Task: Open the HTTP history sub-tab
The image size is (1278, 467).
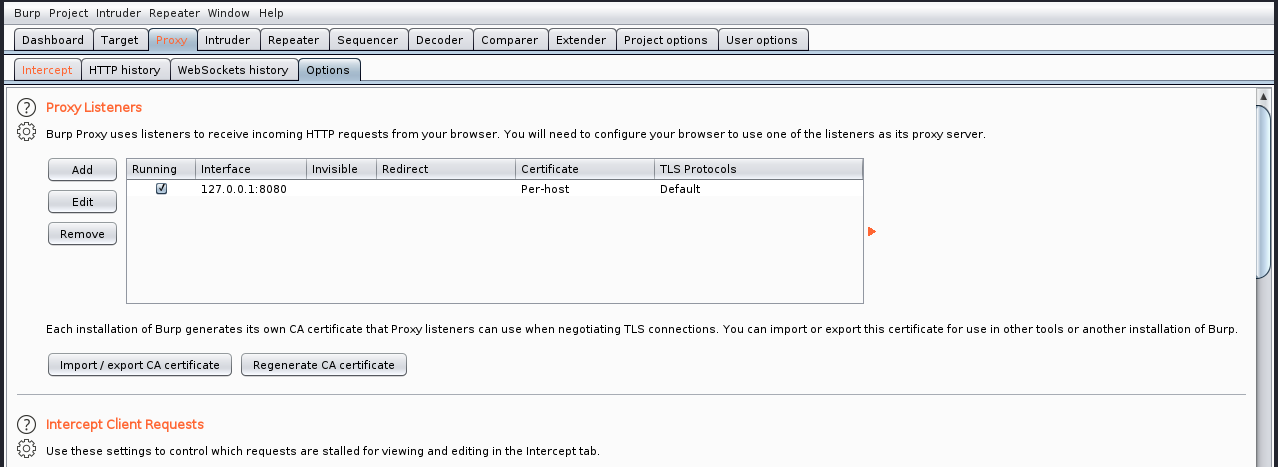Action: coord(124,70)
